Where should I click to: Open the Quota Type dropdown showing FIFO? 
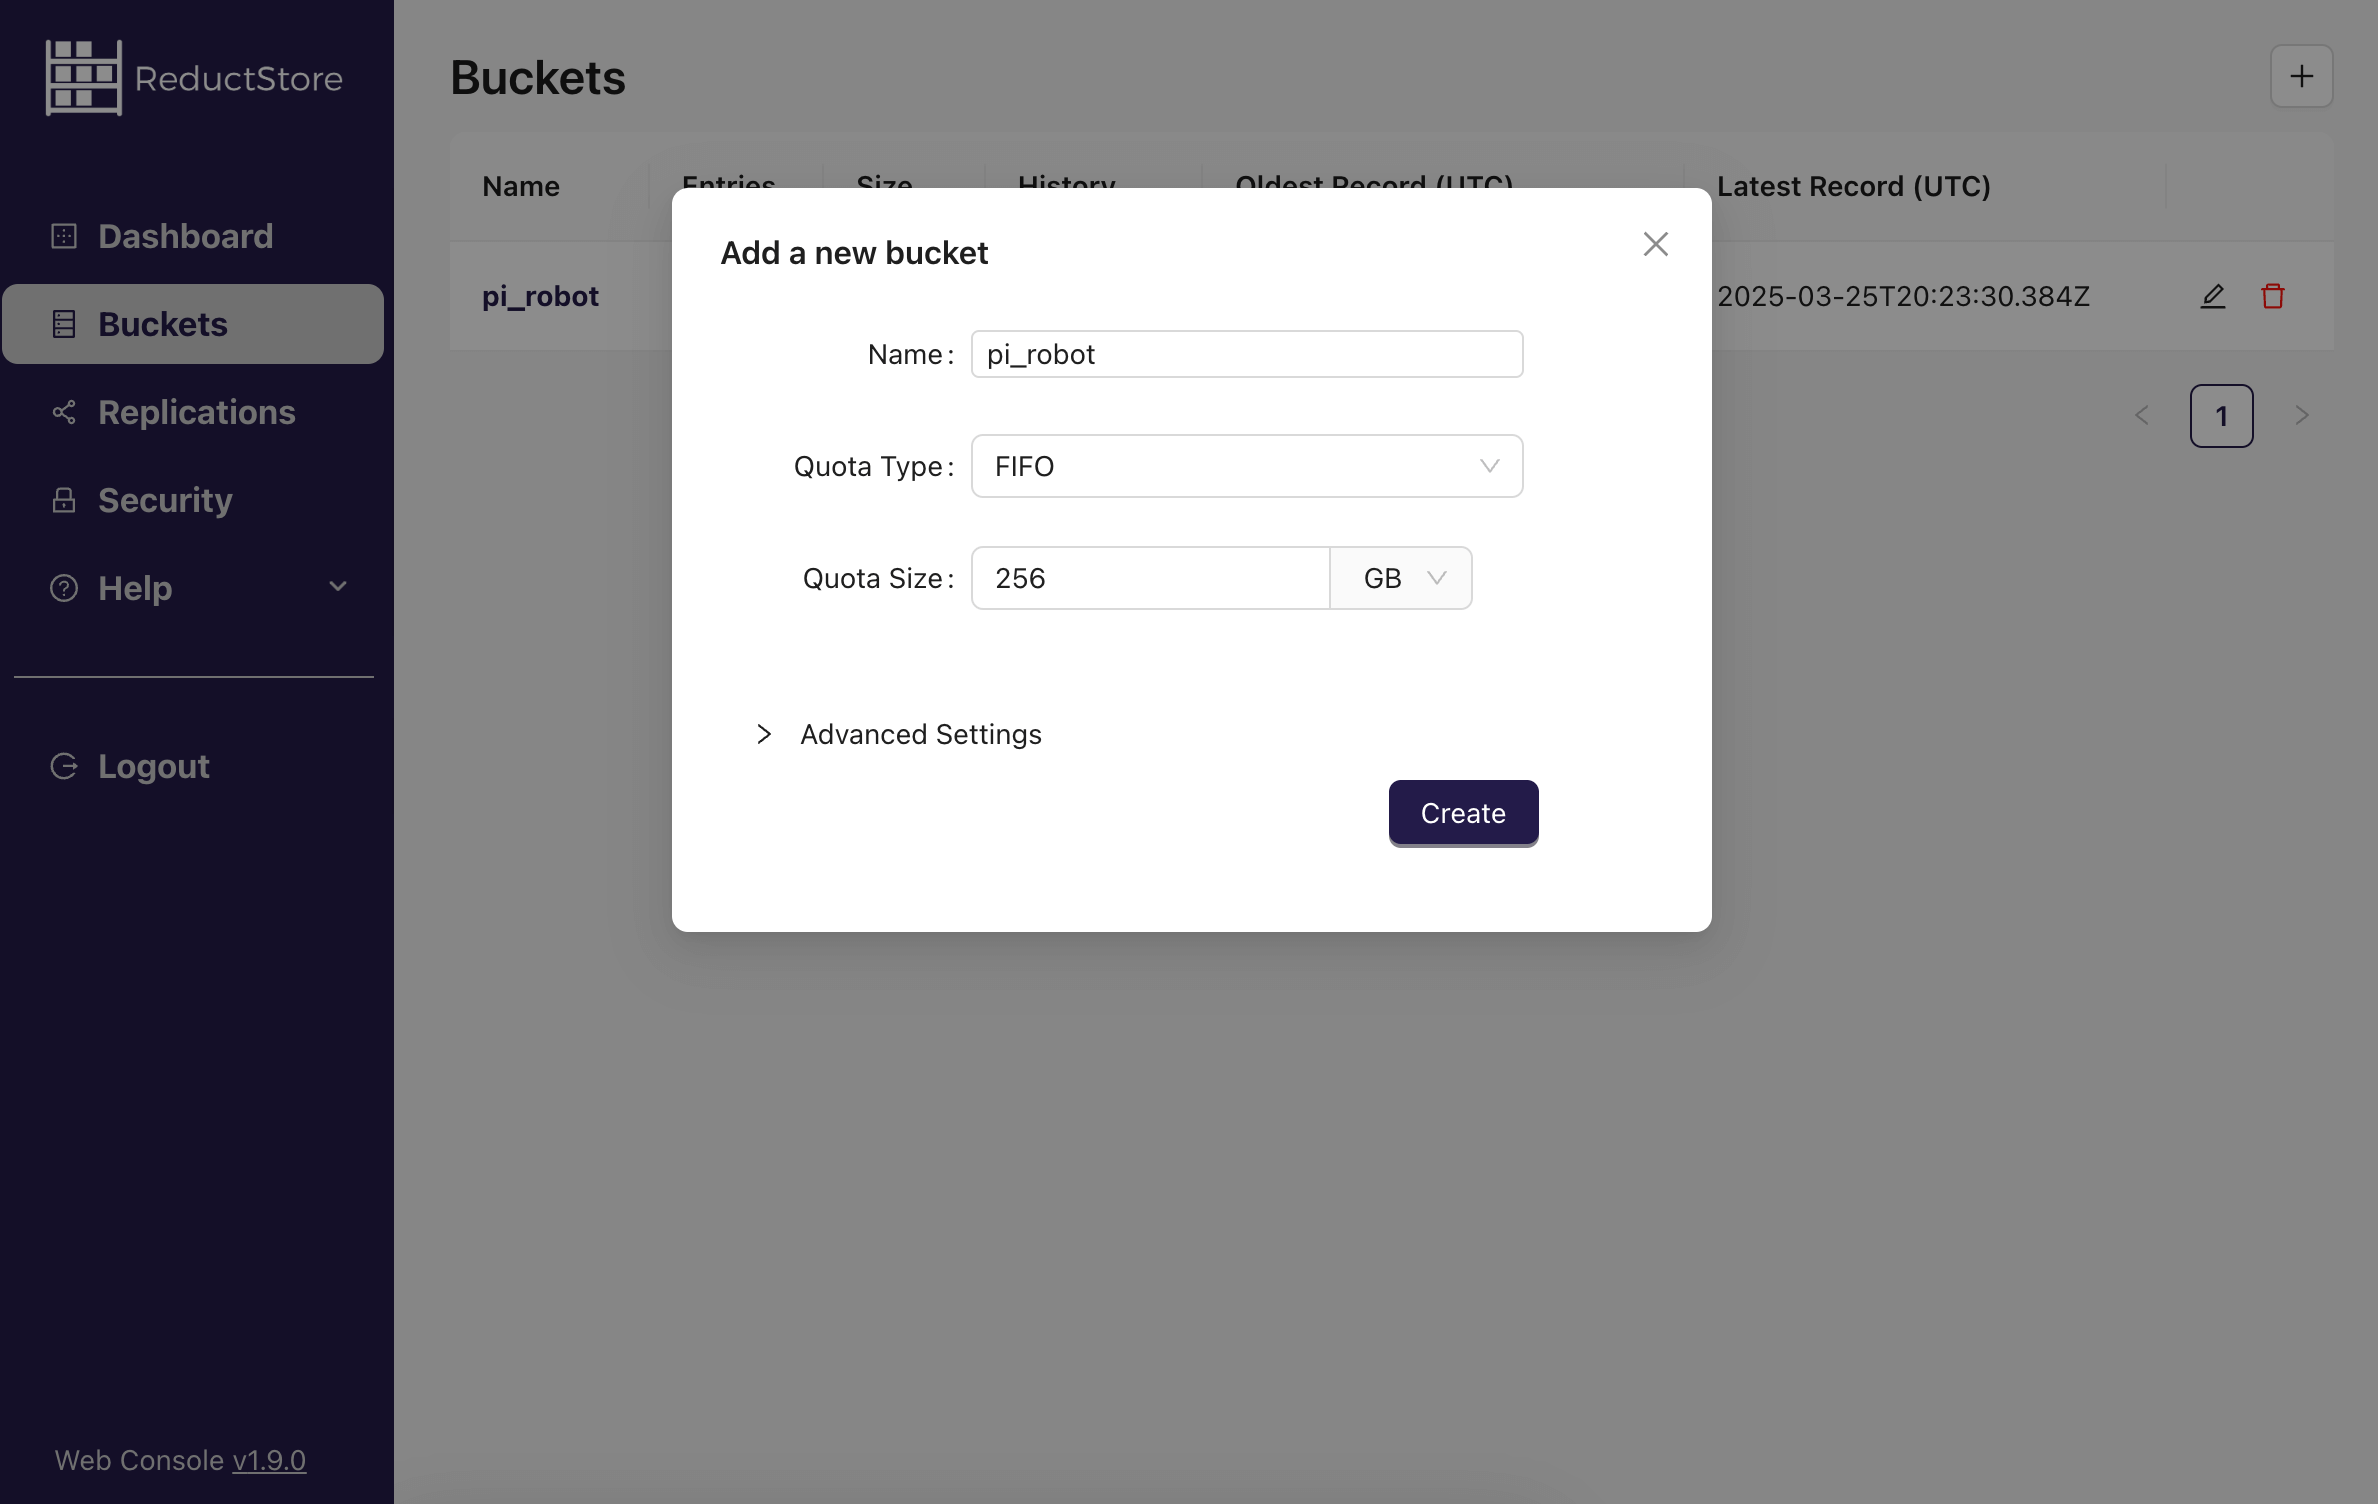pos(1246,466)
